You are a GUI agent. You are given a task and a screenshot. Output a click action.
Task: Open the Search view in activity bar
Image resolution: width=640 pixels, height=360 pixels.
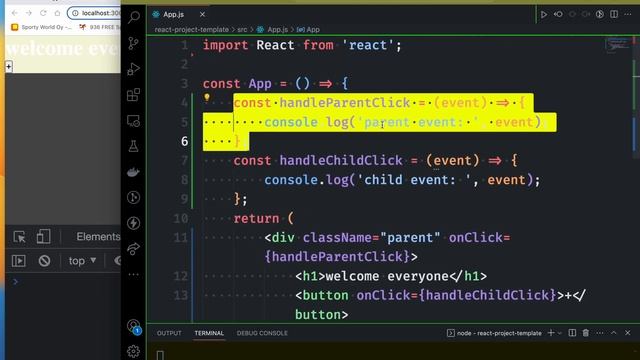[133, 18]
